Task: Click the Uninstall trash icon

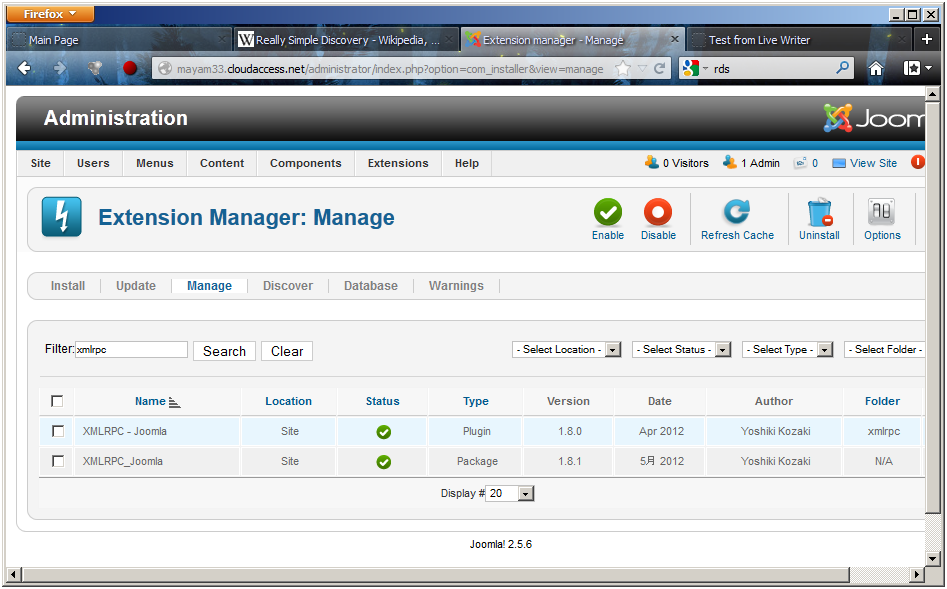Action: coord(820,212)
